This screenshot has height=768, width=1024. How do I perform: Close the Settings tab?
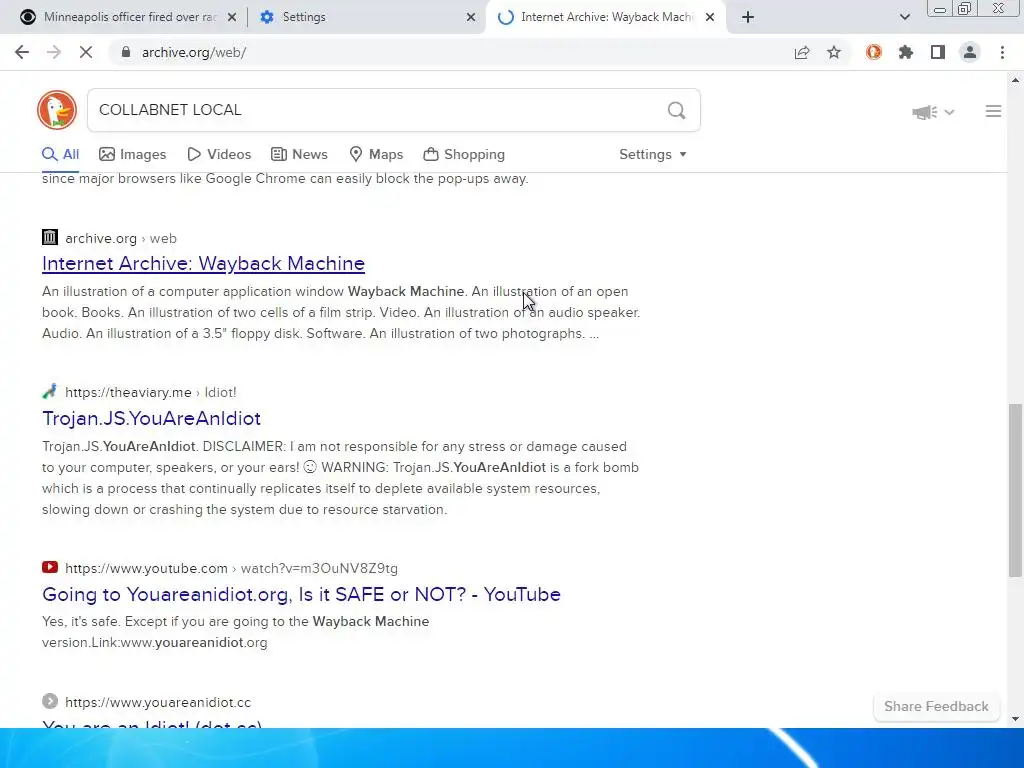point(471,17)
